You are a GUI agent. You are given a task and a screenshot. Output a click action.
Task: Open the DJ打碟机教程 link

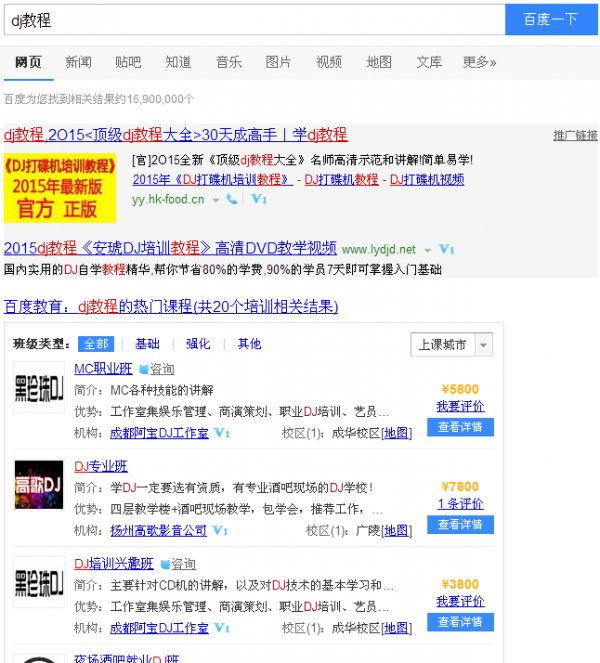pos(341,180)
